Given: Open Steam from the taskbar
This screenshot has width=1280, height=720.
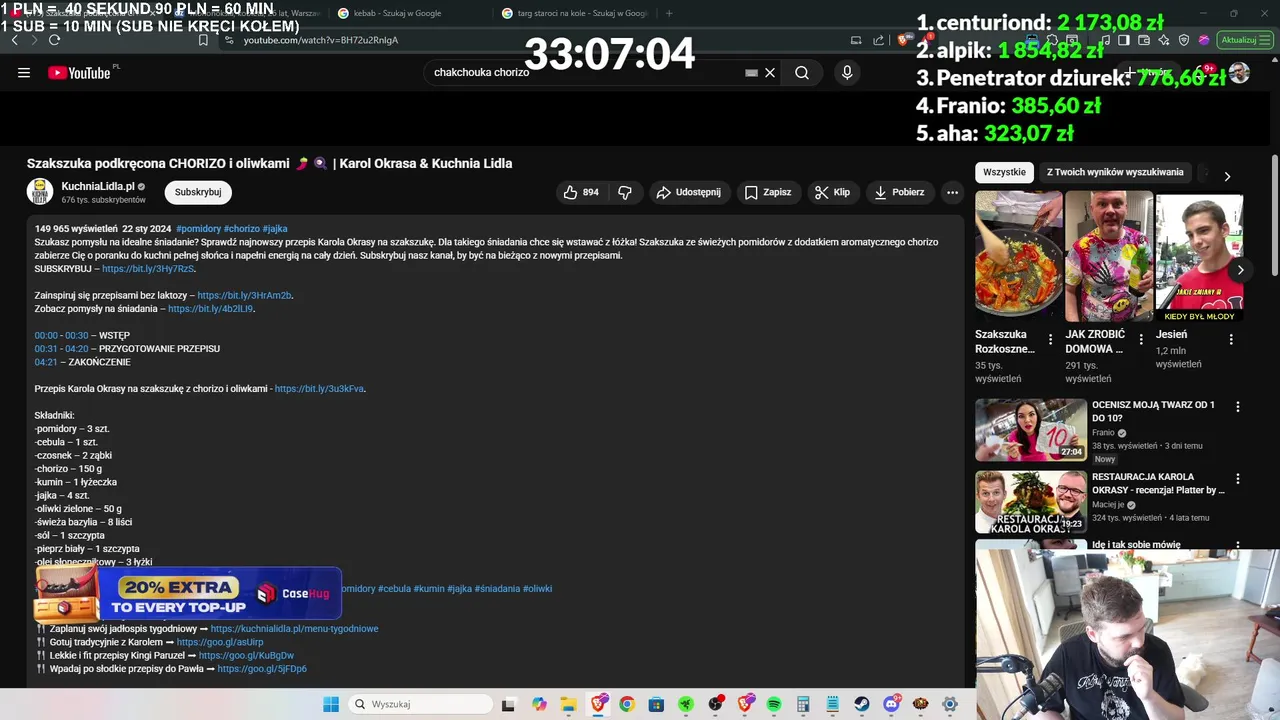Looking at the screenshot, I should [x=861, y=704].
